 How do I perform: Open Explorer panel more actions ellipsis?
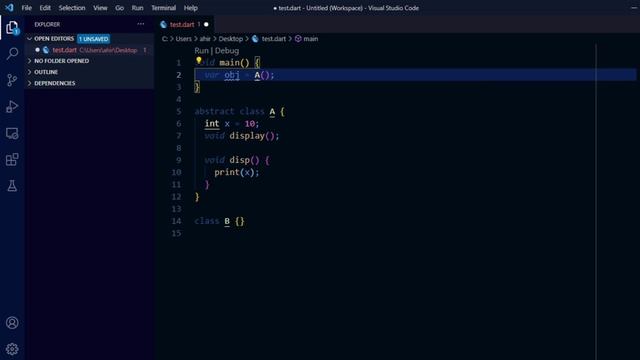point(141,24)
